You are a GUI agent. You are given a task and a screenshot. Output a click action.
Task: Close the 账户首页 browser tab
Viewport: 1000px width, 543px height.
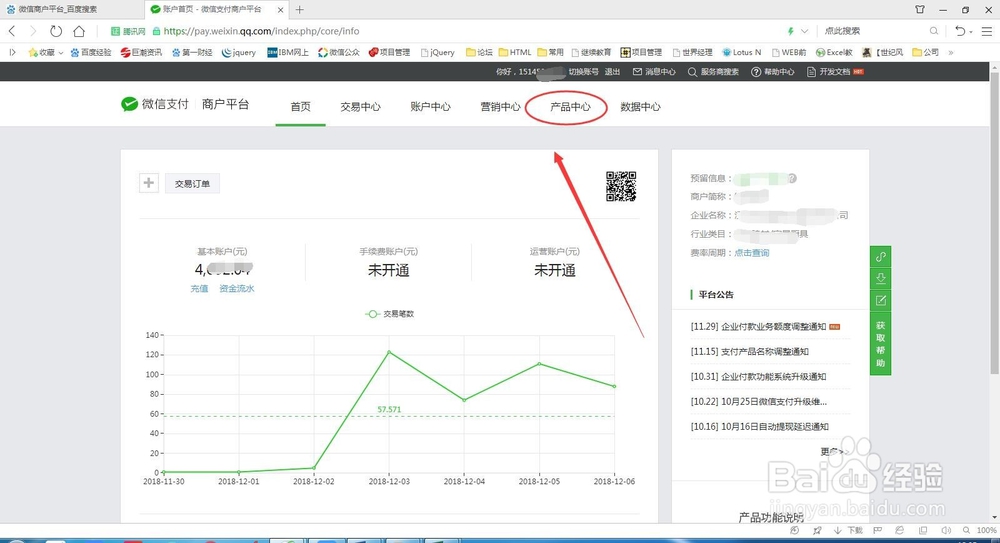tap(281, 10)
